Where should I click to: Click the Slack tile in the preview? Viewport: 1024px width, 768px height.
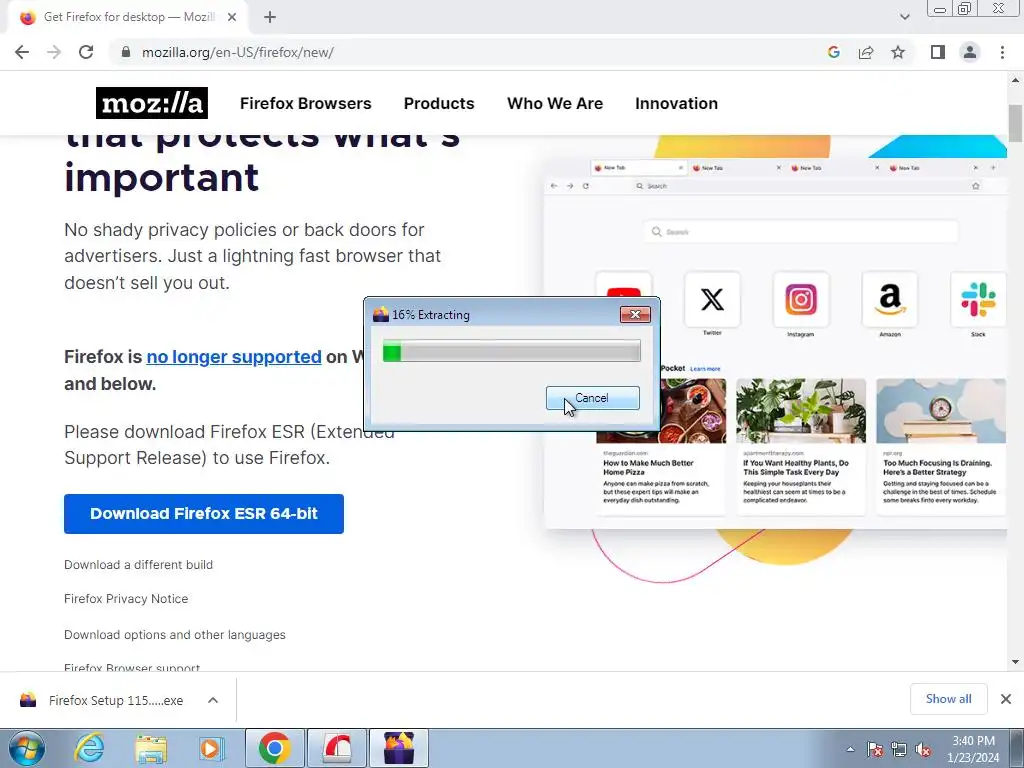pyautogui.click(x=978, y=300)
